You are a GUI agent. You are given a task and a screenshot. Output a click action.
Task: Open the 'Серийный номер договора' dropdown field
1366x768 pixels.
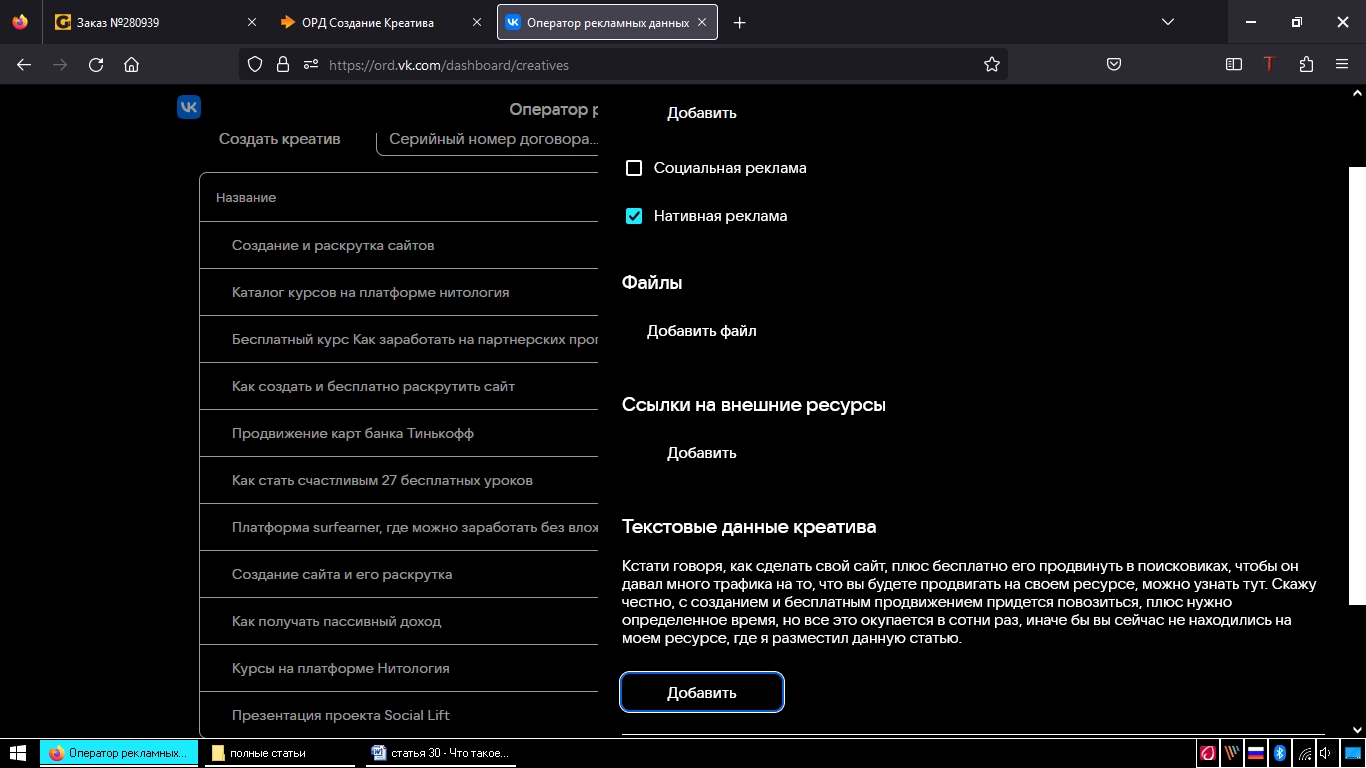pos(487,139)
